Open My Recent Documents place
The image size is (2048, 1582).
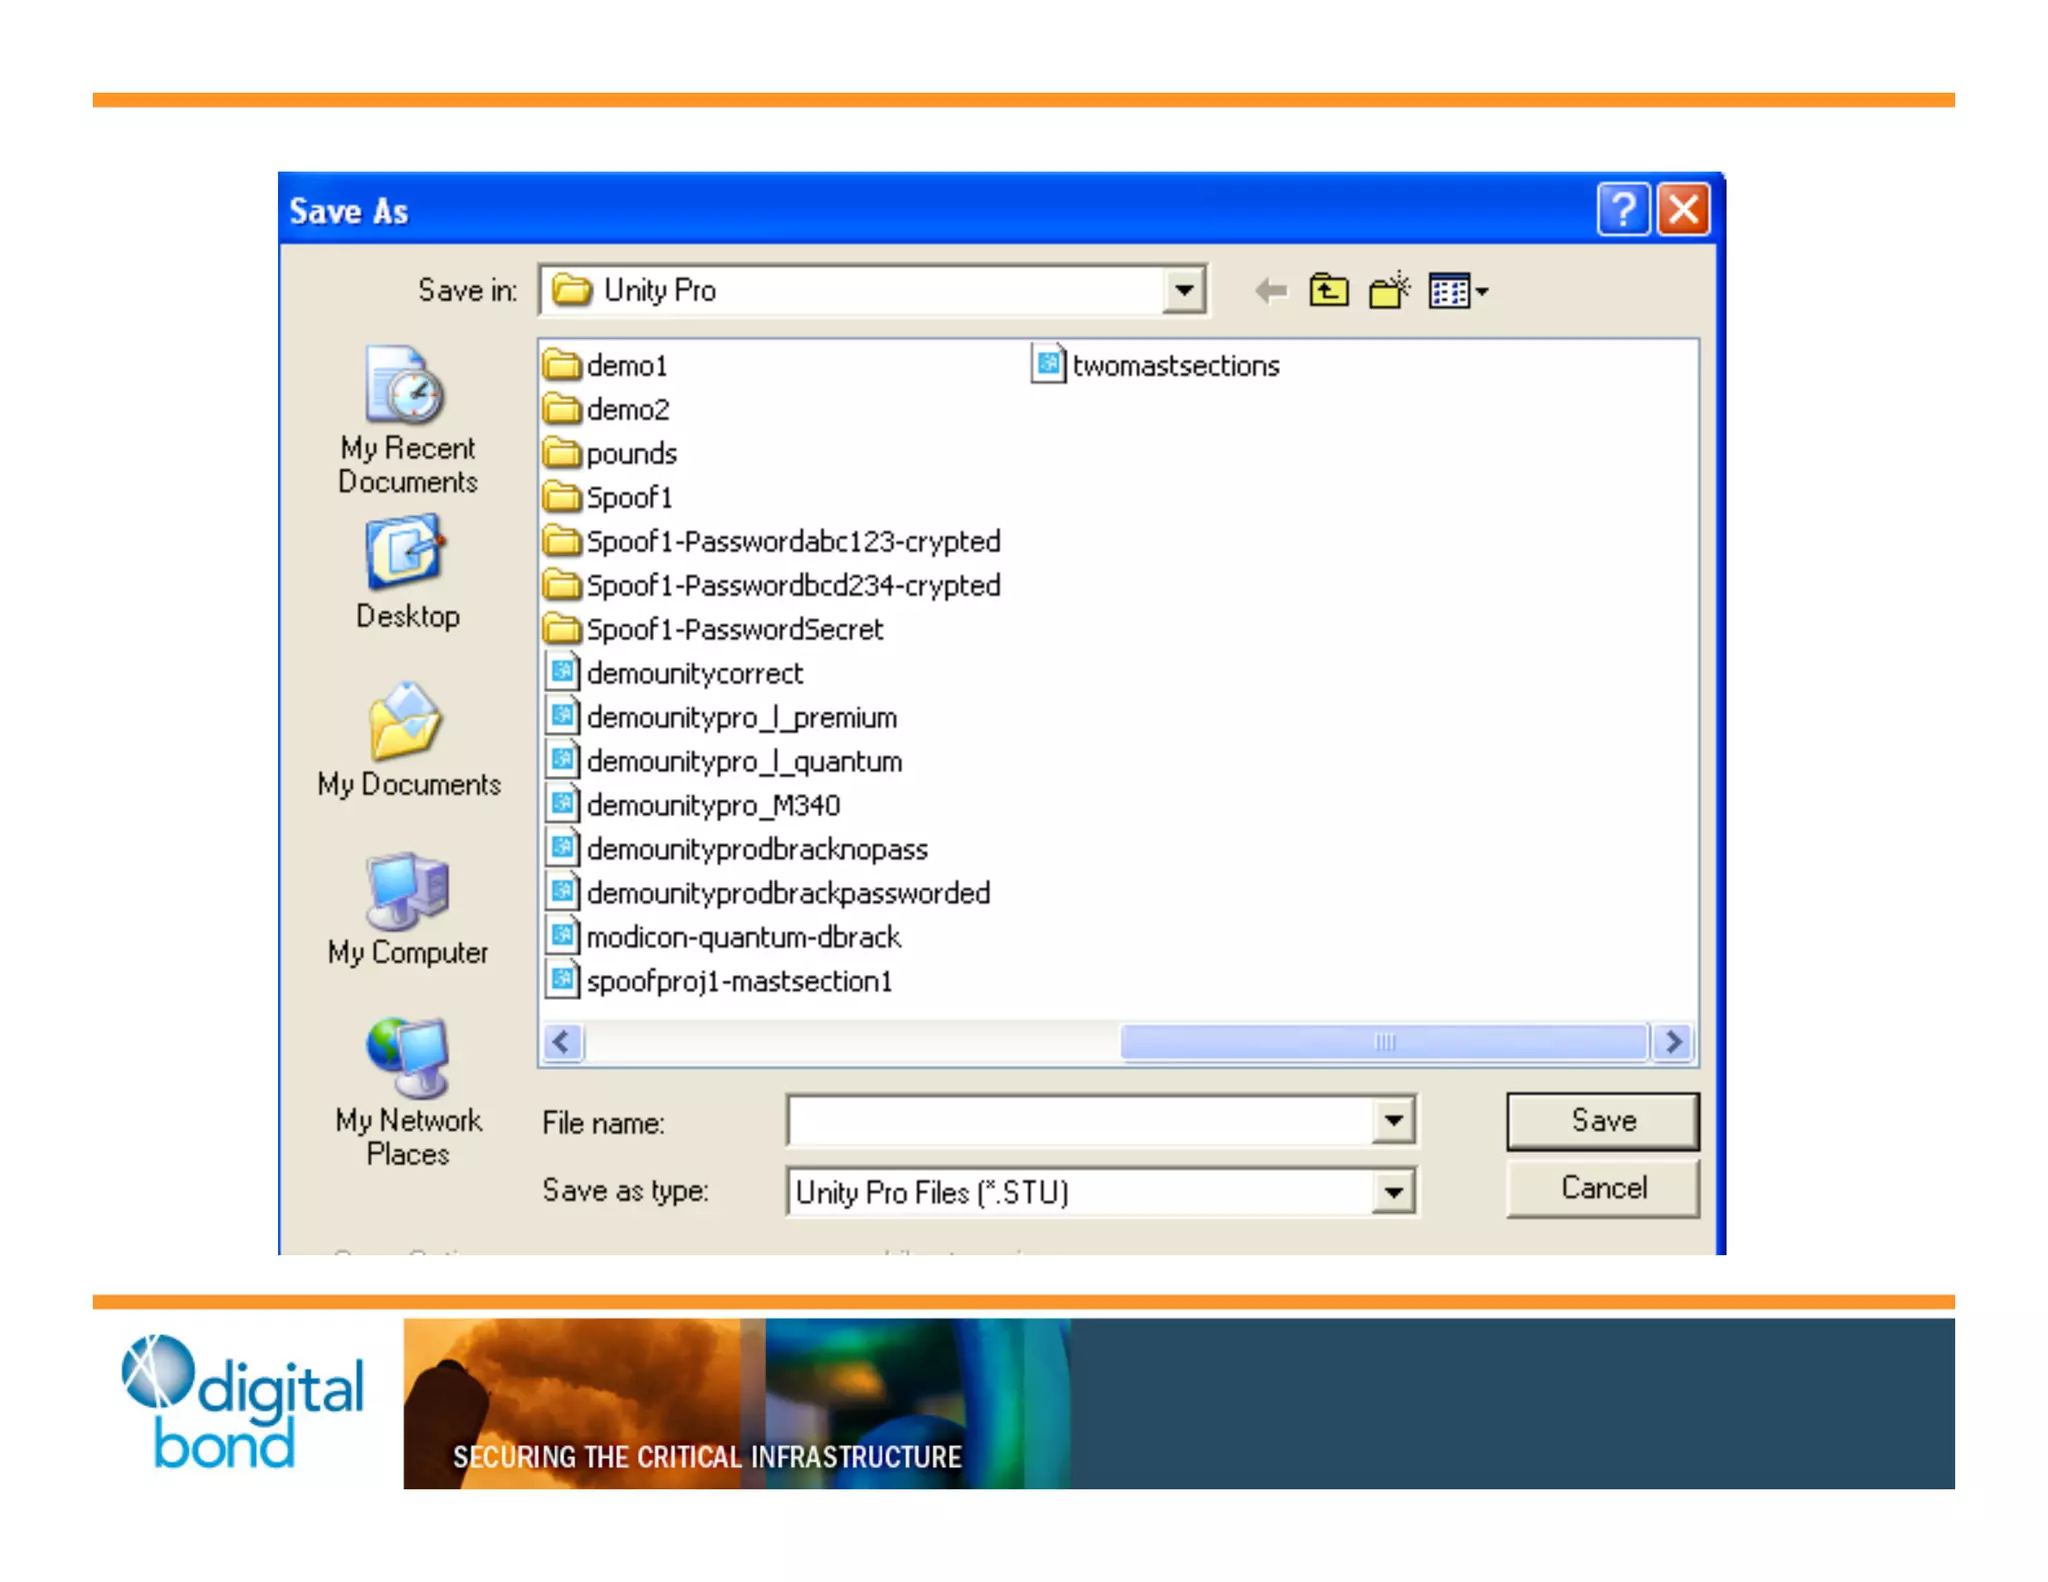click(407, 420)
